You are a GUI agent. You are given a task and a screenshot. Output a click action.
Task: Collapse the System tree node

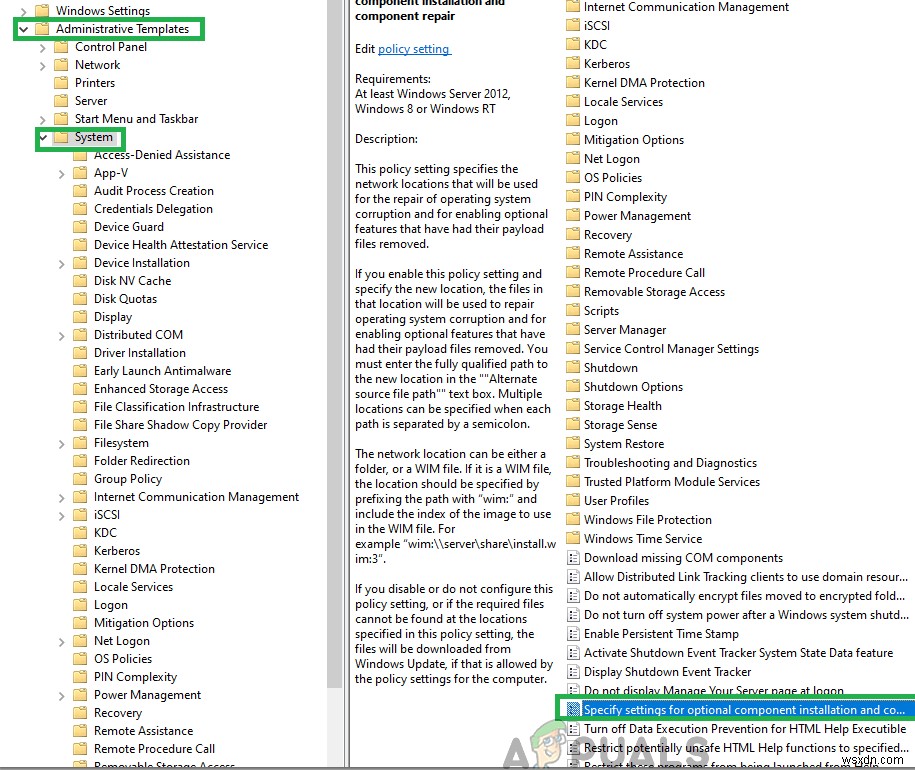pyautogui.click(x=43, y=138)
